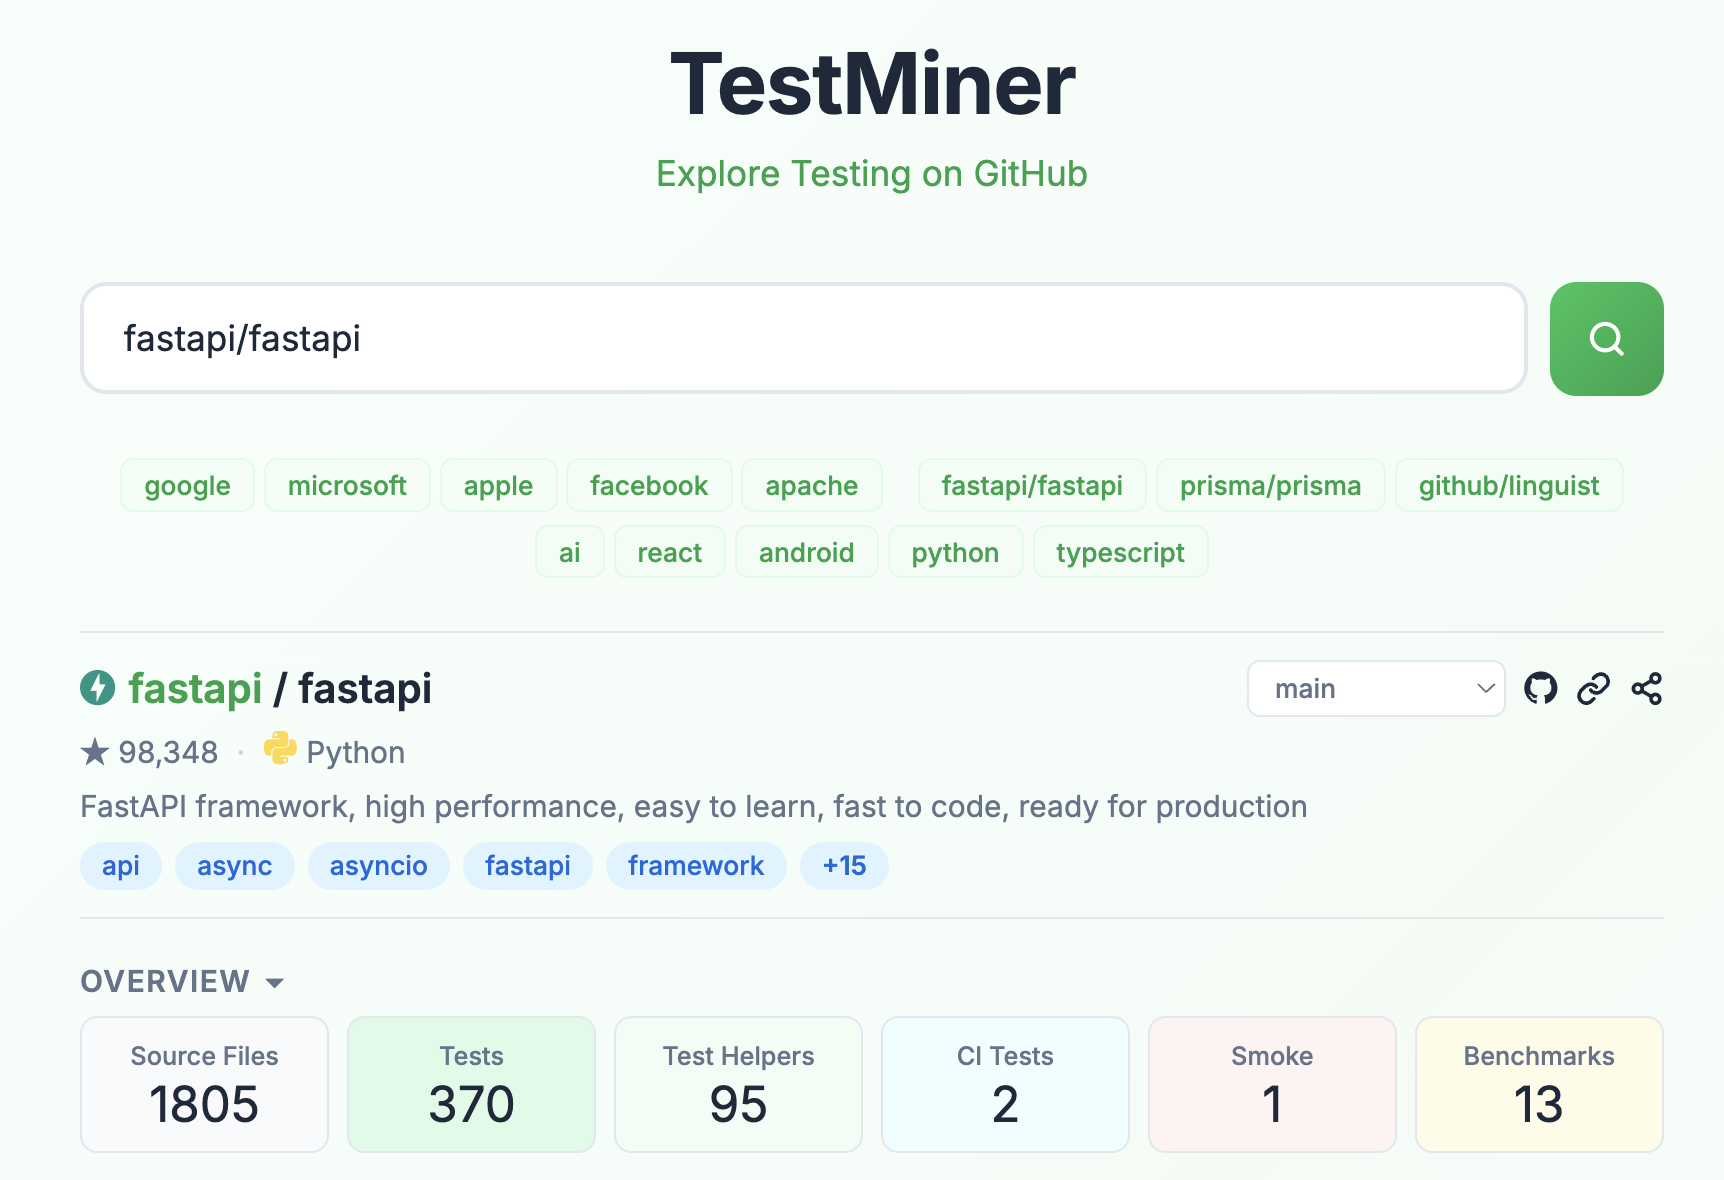The width and height of the screenshot is (1724, 1180).
Task: Open the Tests 370 card
Action: (471, 1085)
